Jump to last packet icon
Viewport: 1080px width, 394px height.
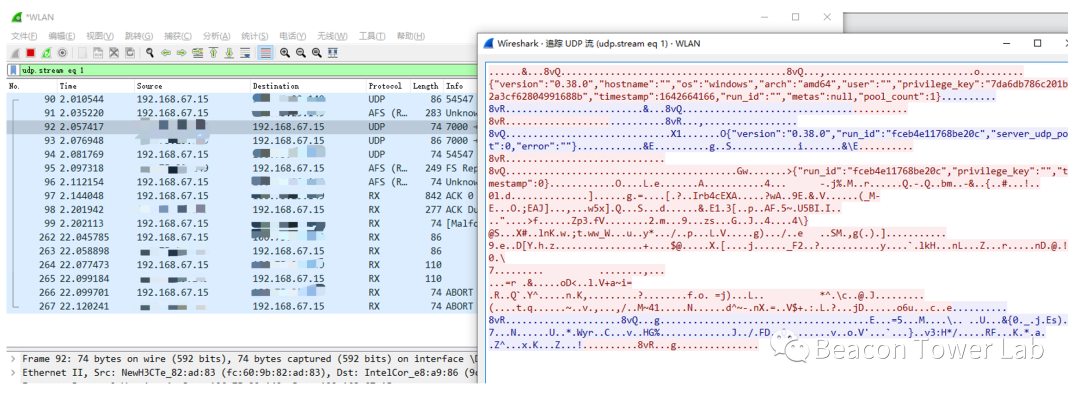(x=229, y=53)
